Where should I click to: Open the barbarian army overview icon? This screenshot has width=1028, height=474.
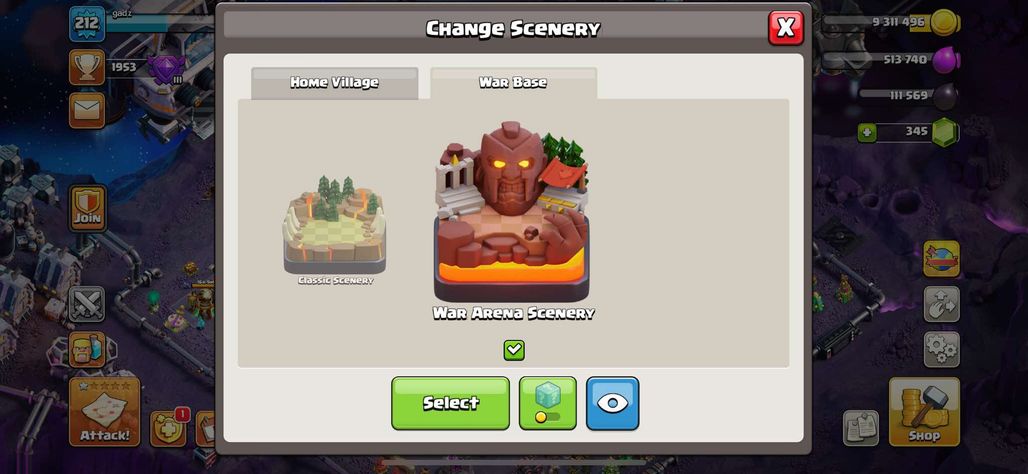87,349
